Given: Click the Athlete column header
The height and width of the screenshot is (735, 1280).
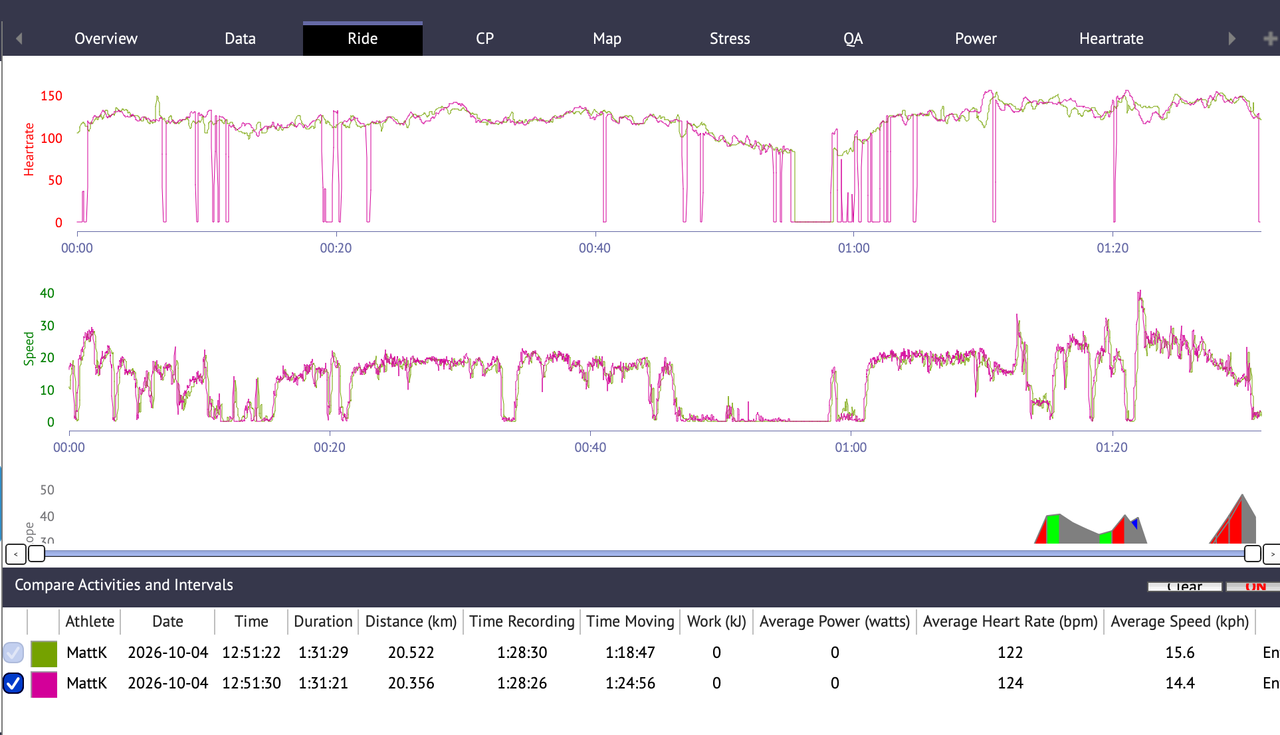Looking at the screenshot, I should [90, 621].
